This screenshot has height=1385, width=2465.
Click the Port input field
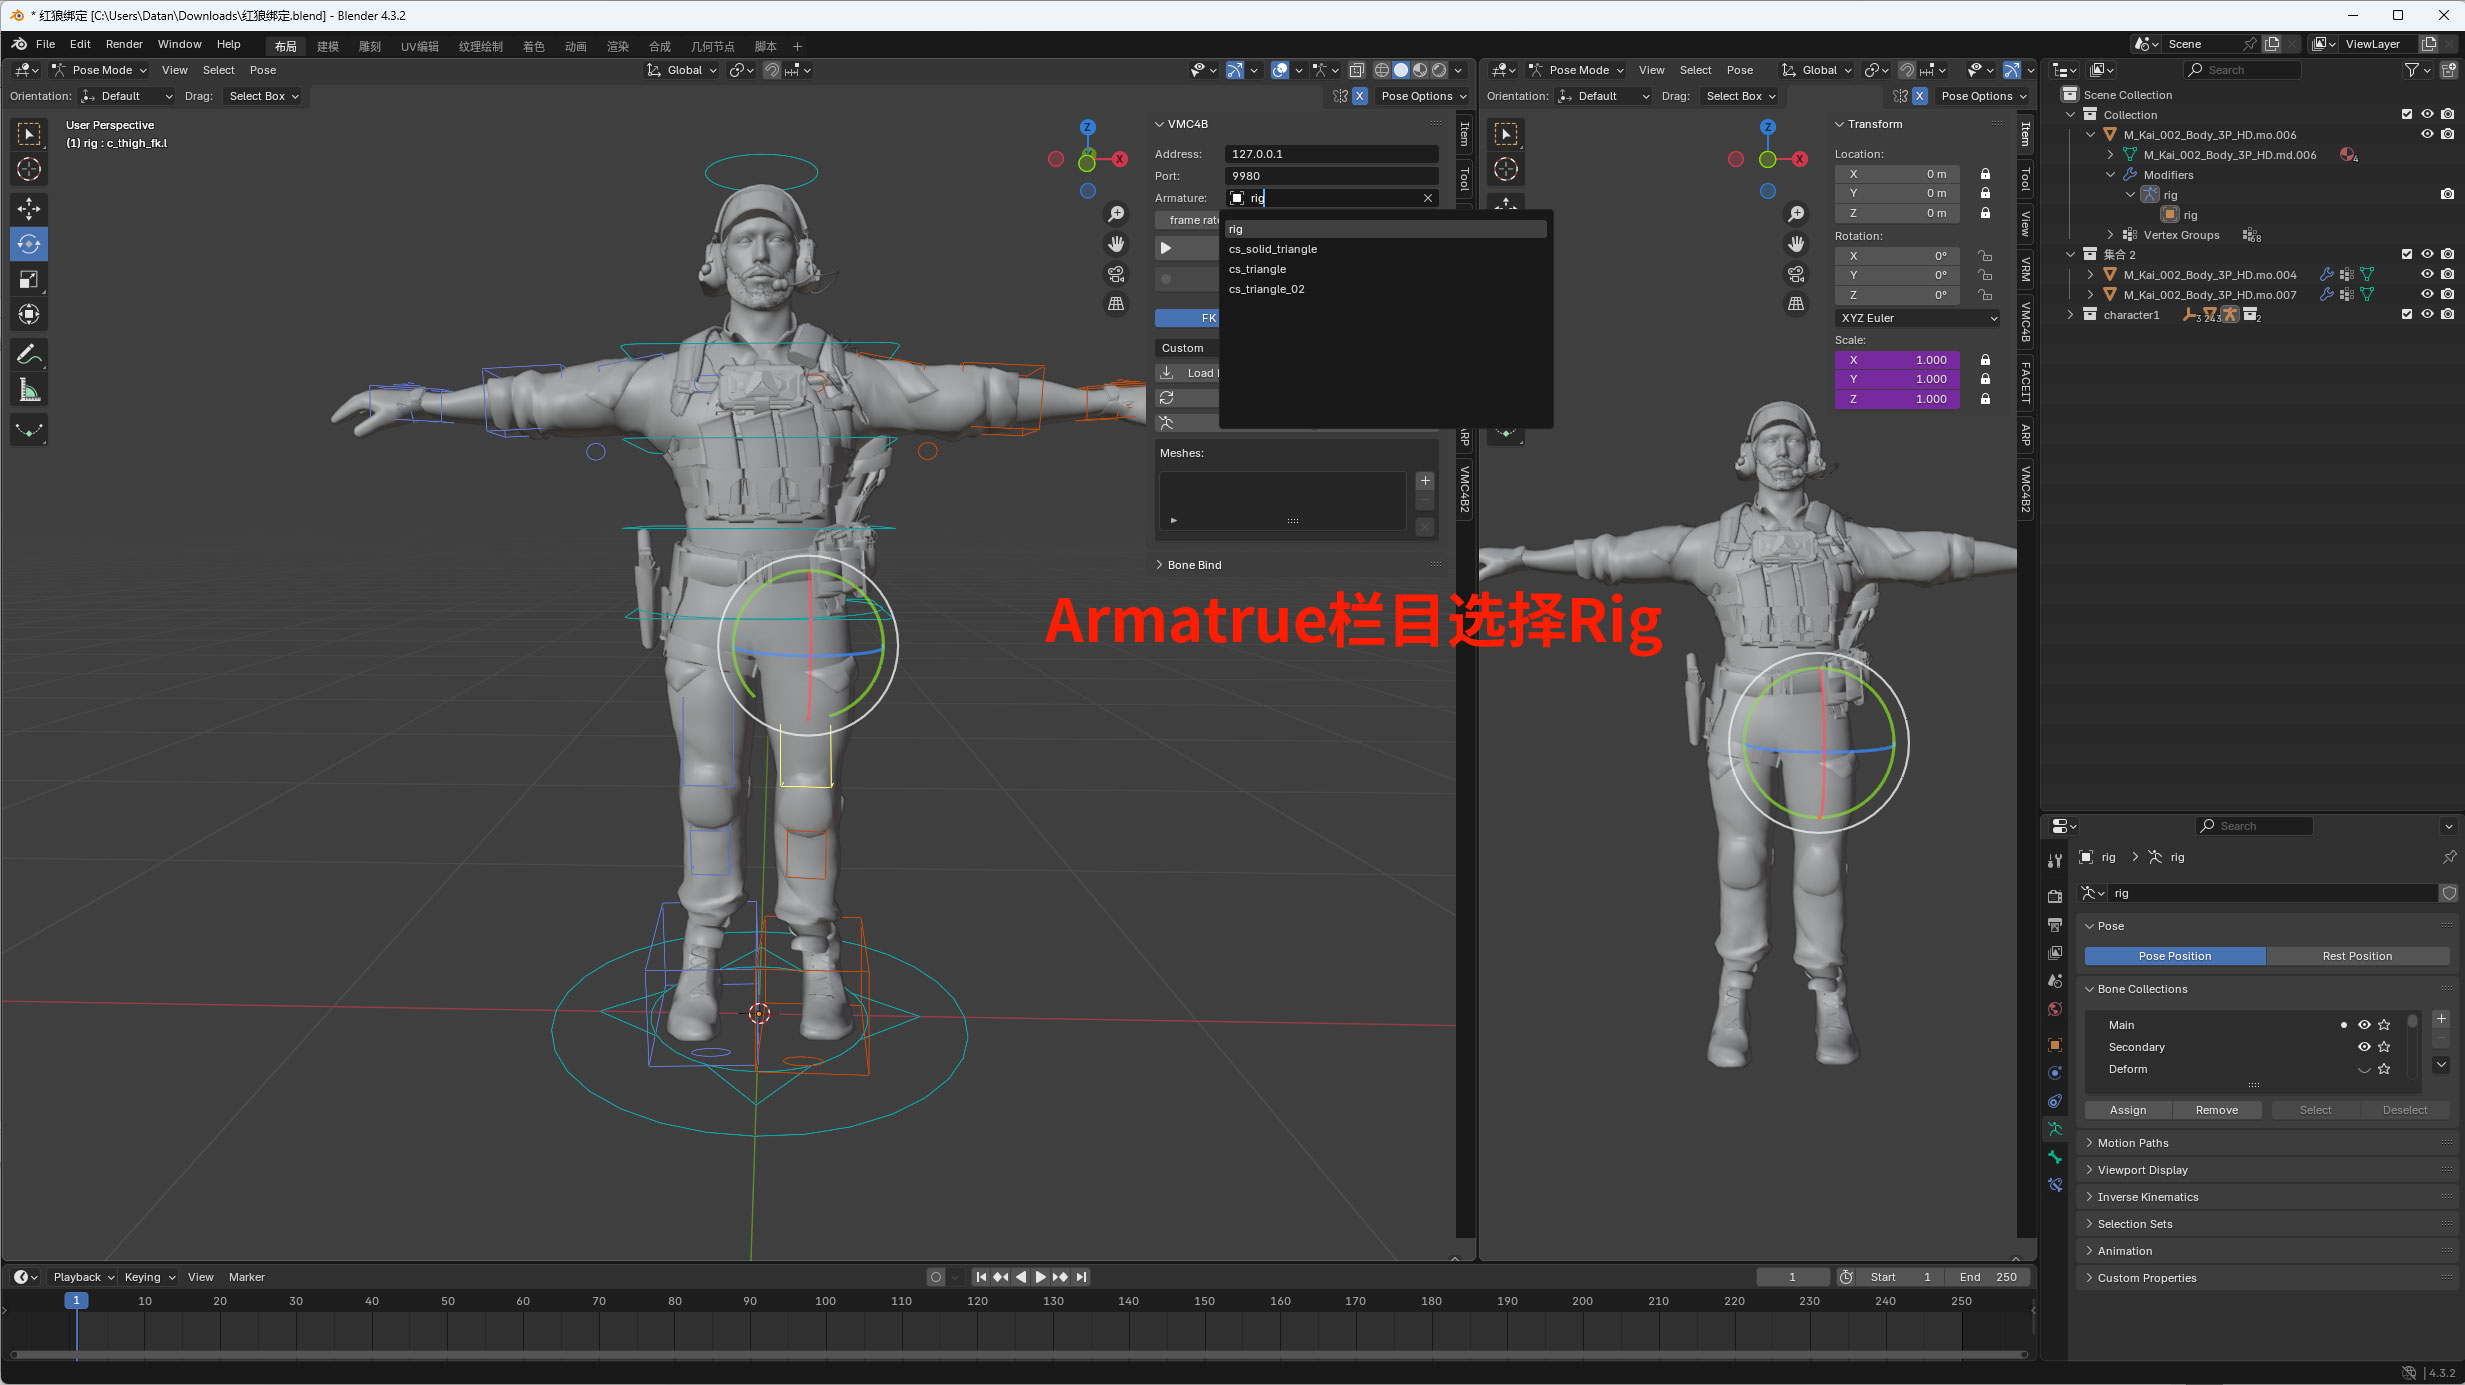pos(1330,176)
